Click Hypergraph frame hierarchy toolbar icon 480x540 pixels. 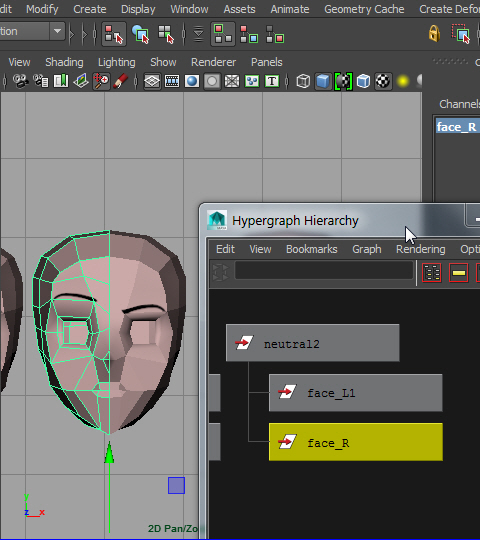pyautogui.click(x=431, y=273)
